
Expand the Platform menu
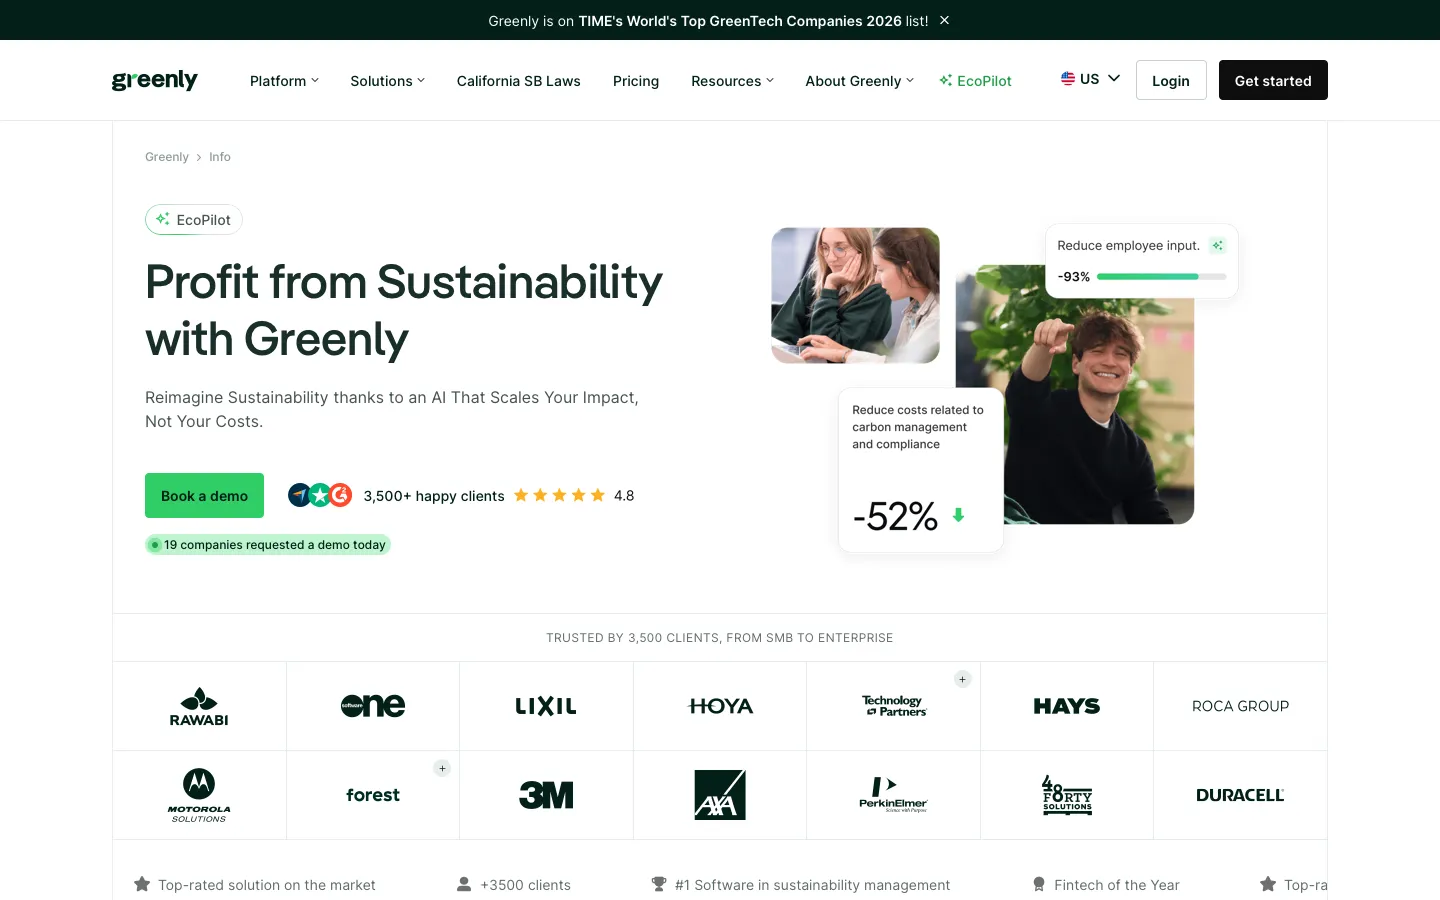click(284, 81)
